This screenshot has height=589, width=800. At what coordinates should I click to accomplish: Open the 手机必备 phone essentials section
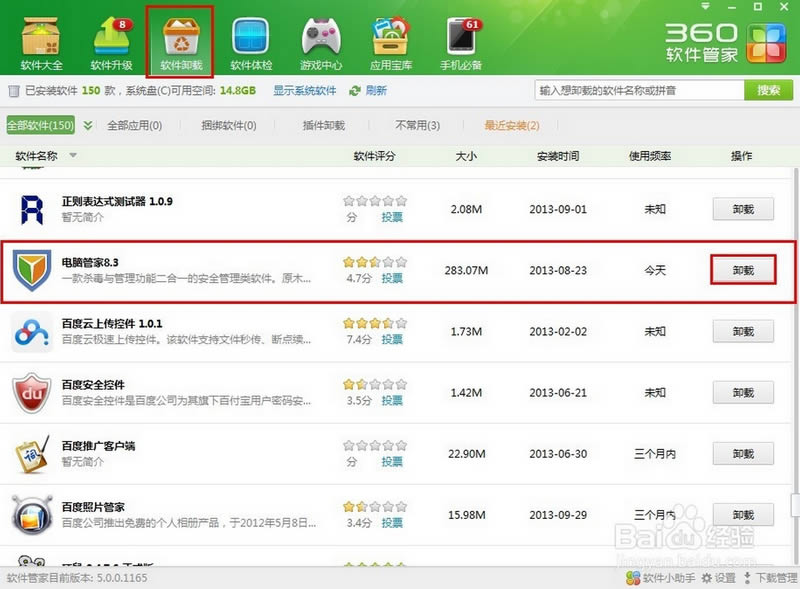tap(461, 43)
